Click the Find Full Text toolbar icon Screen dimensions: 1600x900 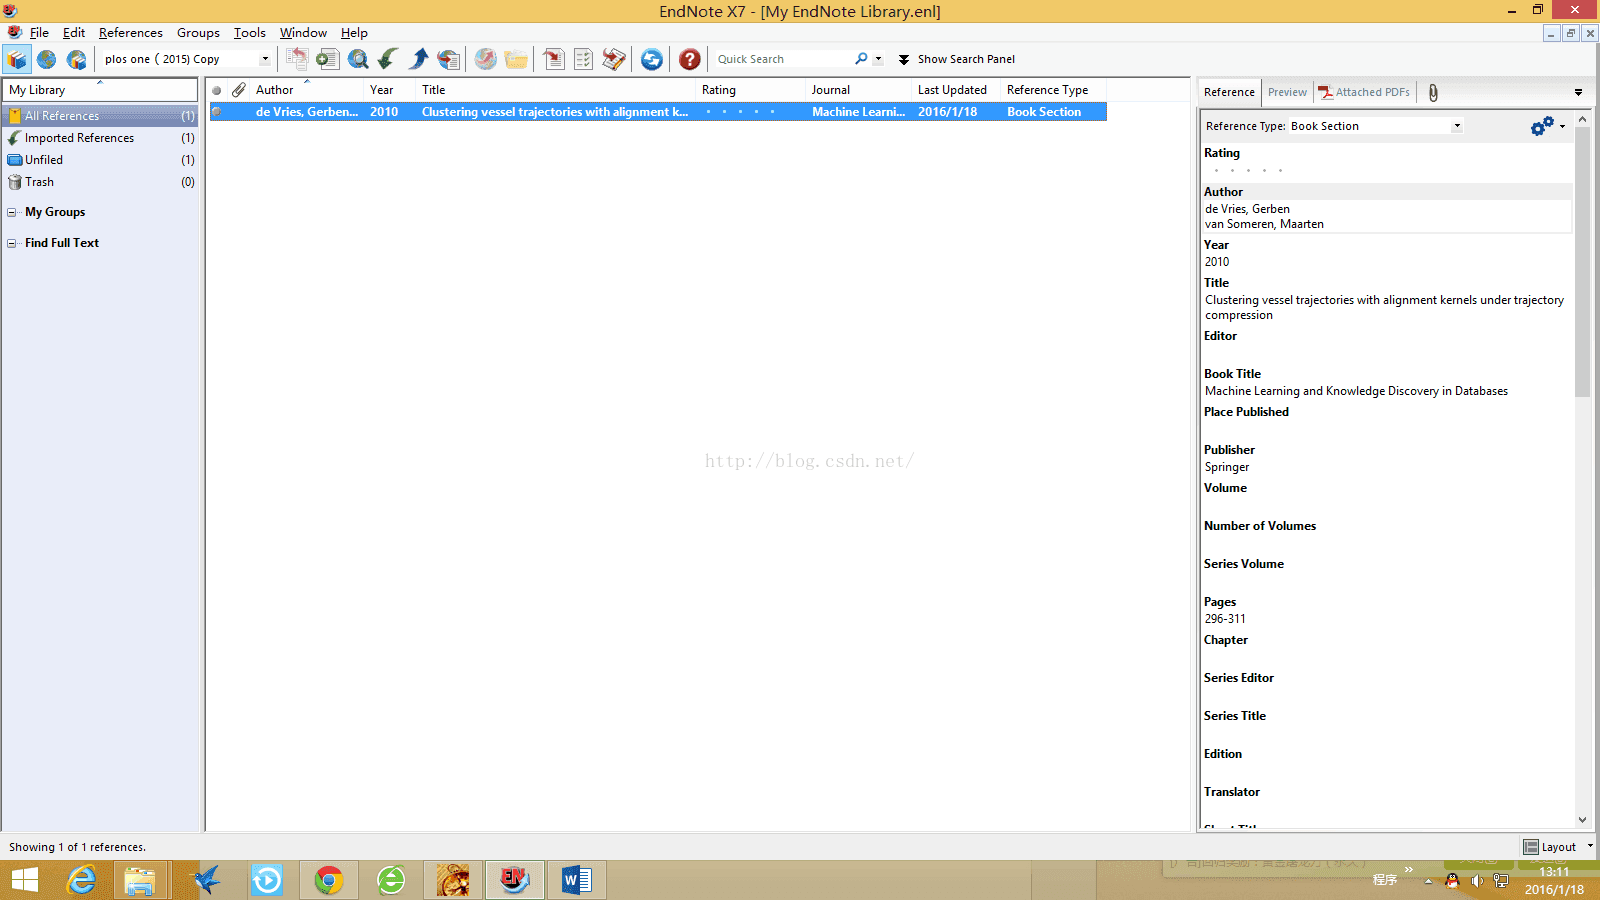click(x=449, y=59)
